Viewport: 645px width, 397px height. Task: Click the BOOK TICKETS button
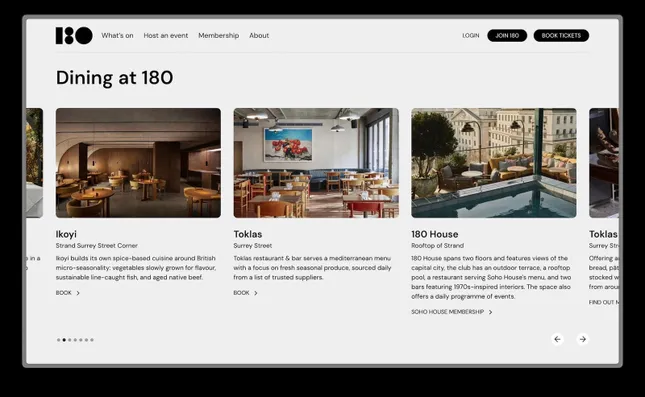point(561,36)
